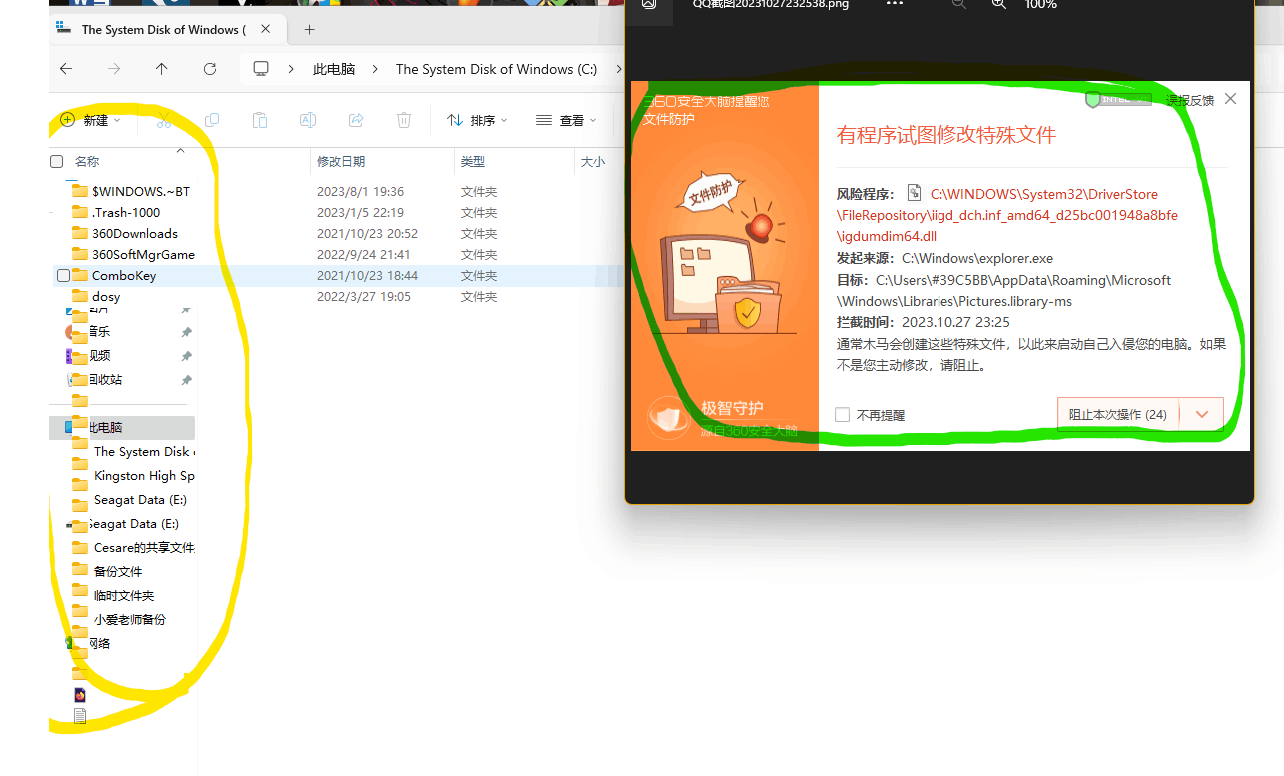Click the red igdumdim64.dll path link

tap(1007, 215)
